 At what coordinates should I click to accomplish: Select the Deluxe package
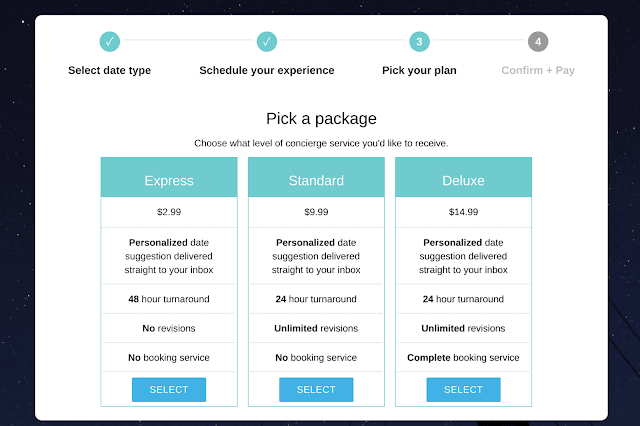coord(464,390)
